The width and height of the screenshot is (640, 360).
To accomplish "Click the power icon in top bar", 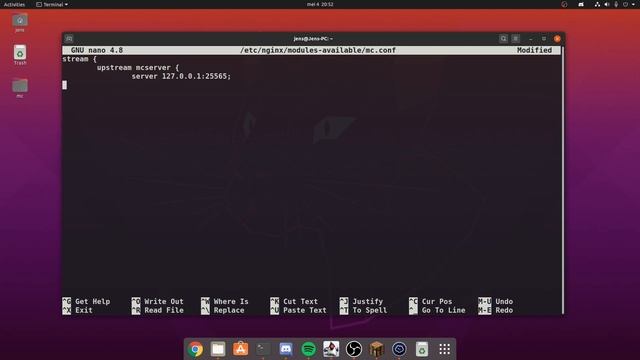I will (625, 4).
